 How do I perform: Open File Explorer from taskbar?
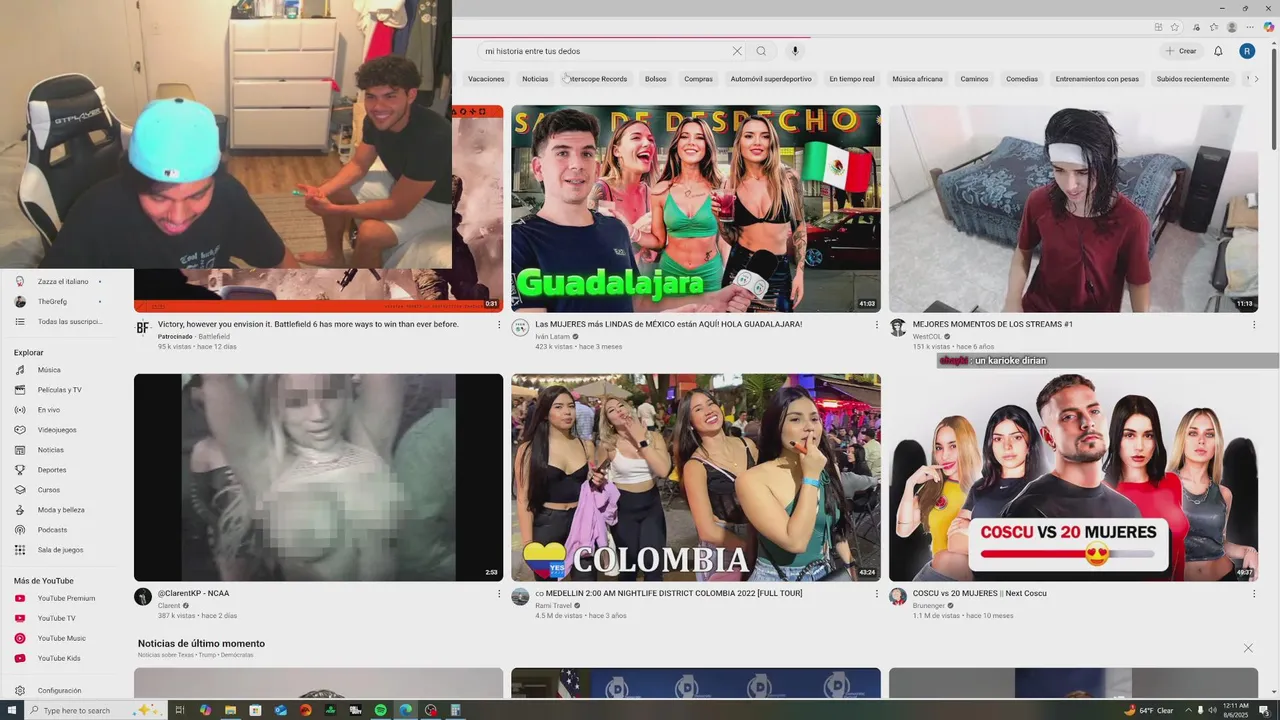coord(230,710)
